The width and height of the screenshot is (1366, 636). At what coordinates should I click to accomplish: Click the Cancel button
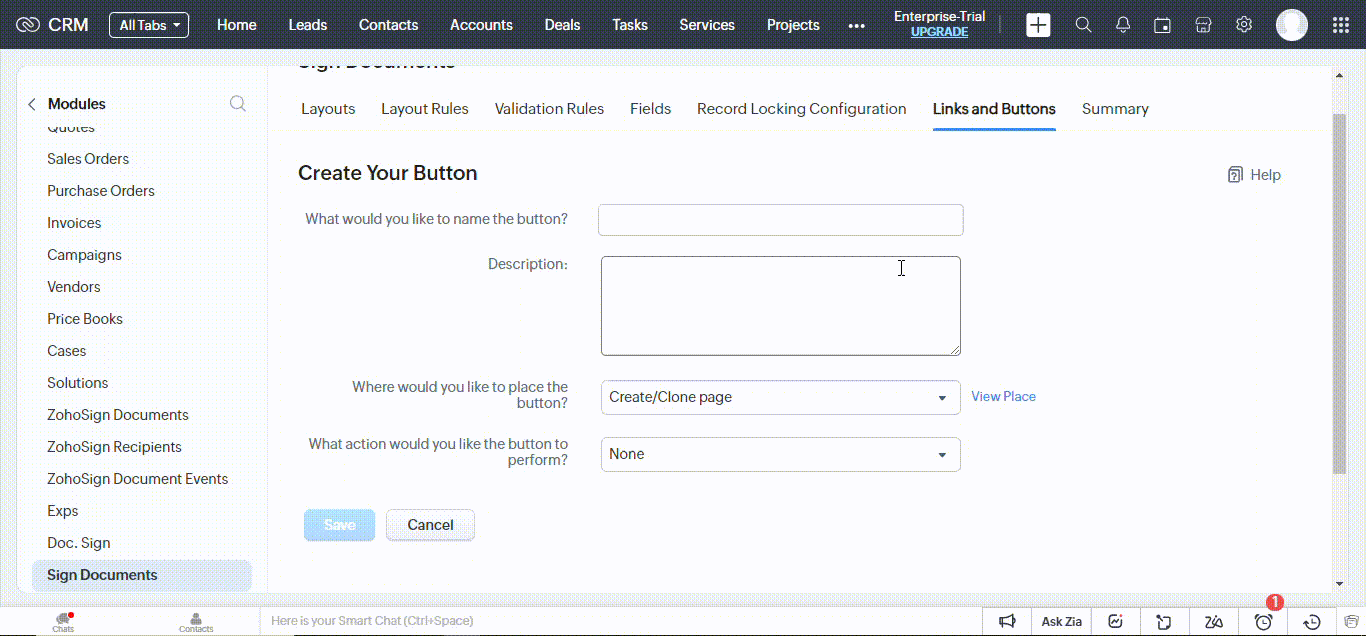coord(430,524)
